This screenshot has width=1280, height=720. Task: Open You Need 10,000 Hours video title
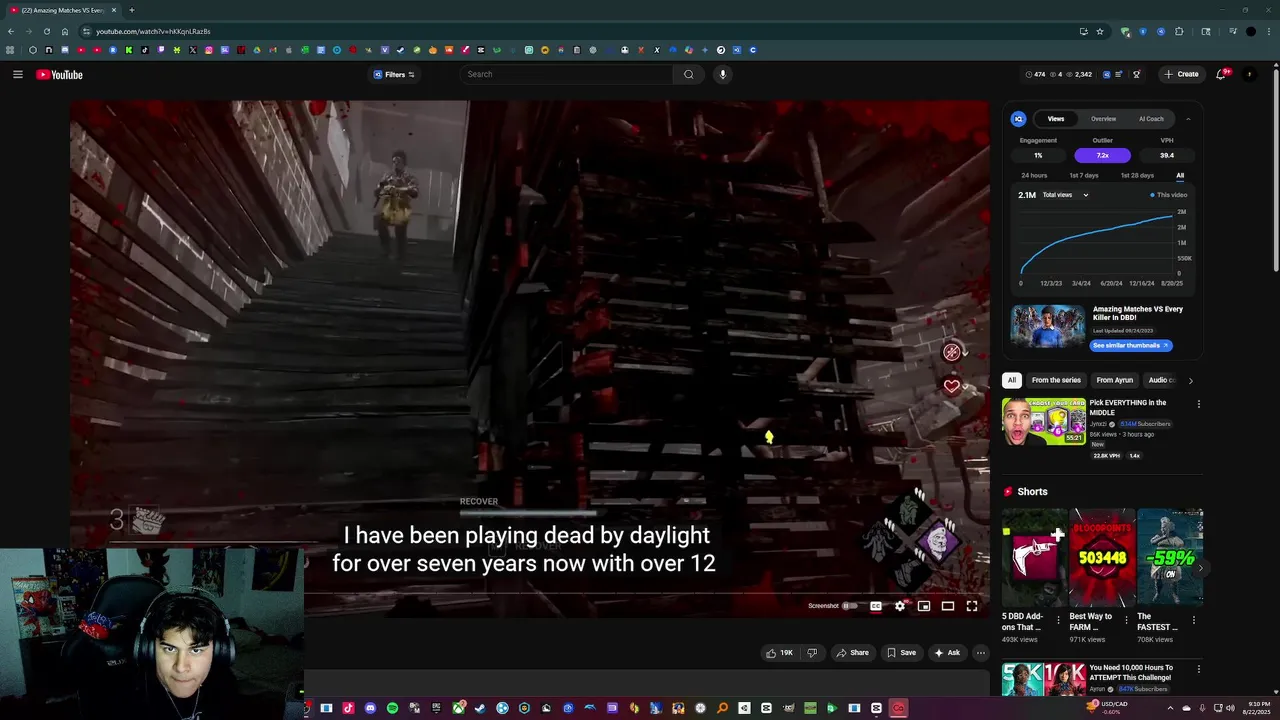pyautogui.click(x=1131, y=672)
